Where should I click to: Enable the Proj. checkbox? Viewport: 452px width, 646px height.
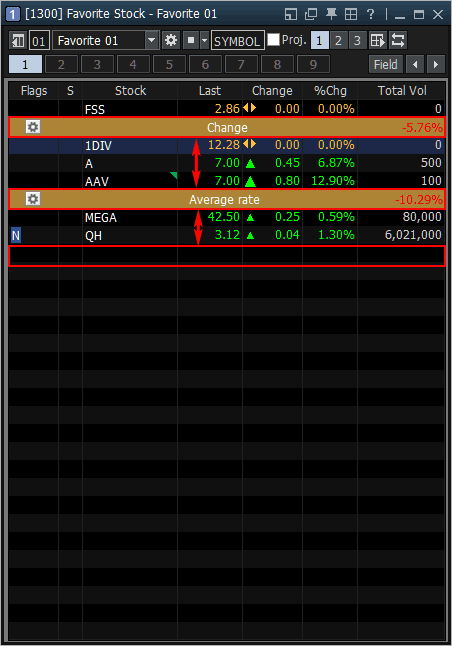(x=273, y=40)
